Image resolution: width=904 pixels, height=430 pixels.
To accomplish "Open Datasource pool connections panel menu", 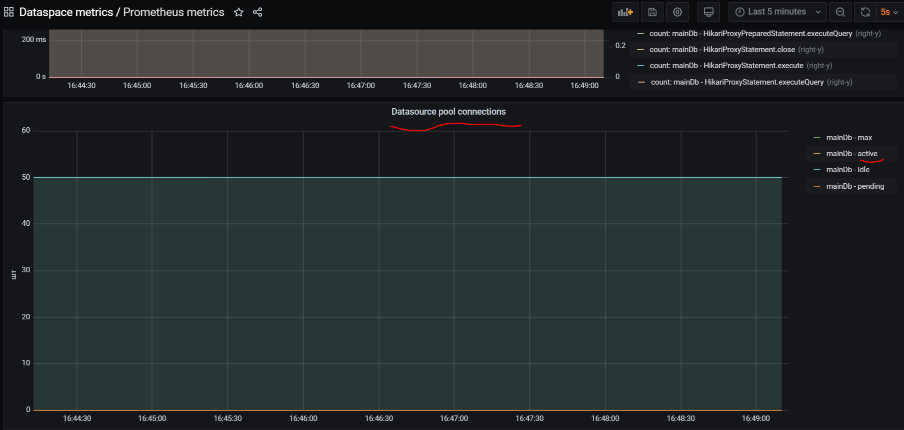I will tap(448, 111).
